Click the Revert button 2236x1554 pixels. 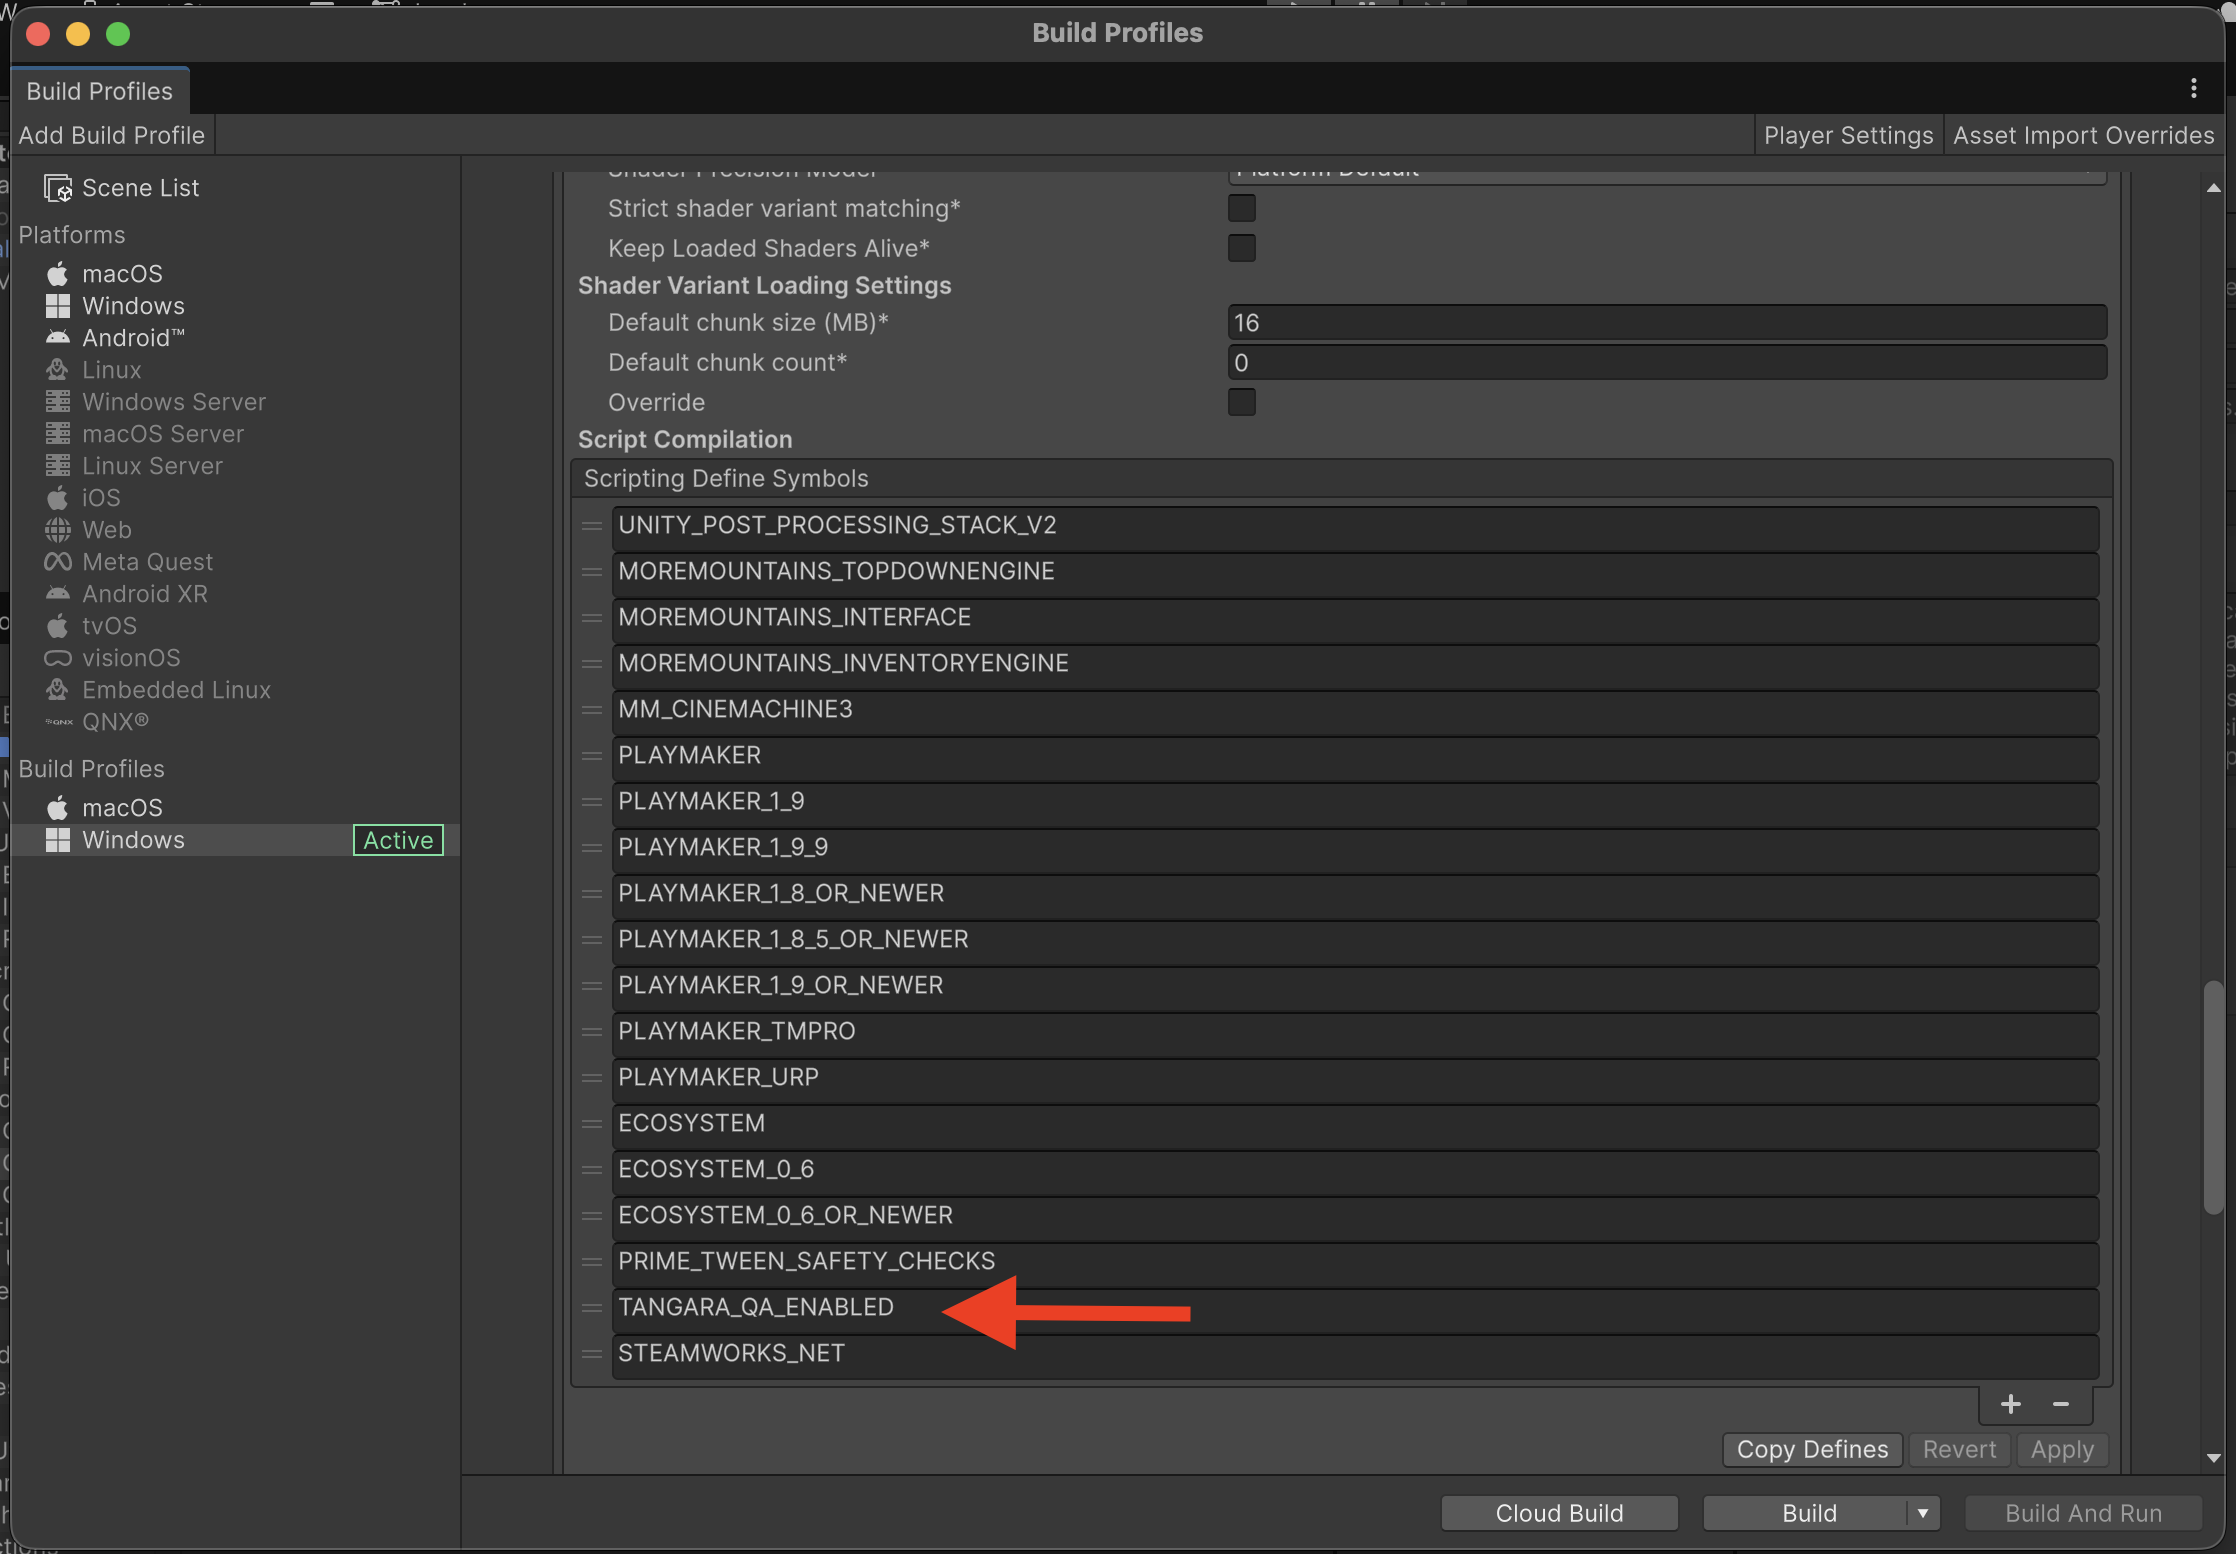pyautogui.click(x=1959, y=1449)
